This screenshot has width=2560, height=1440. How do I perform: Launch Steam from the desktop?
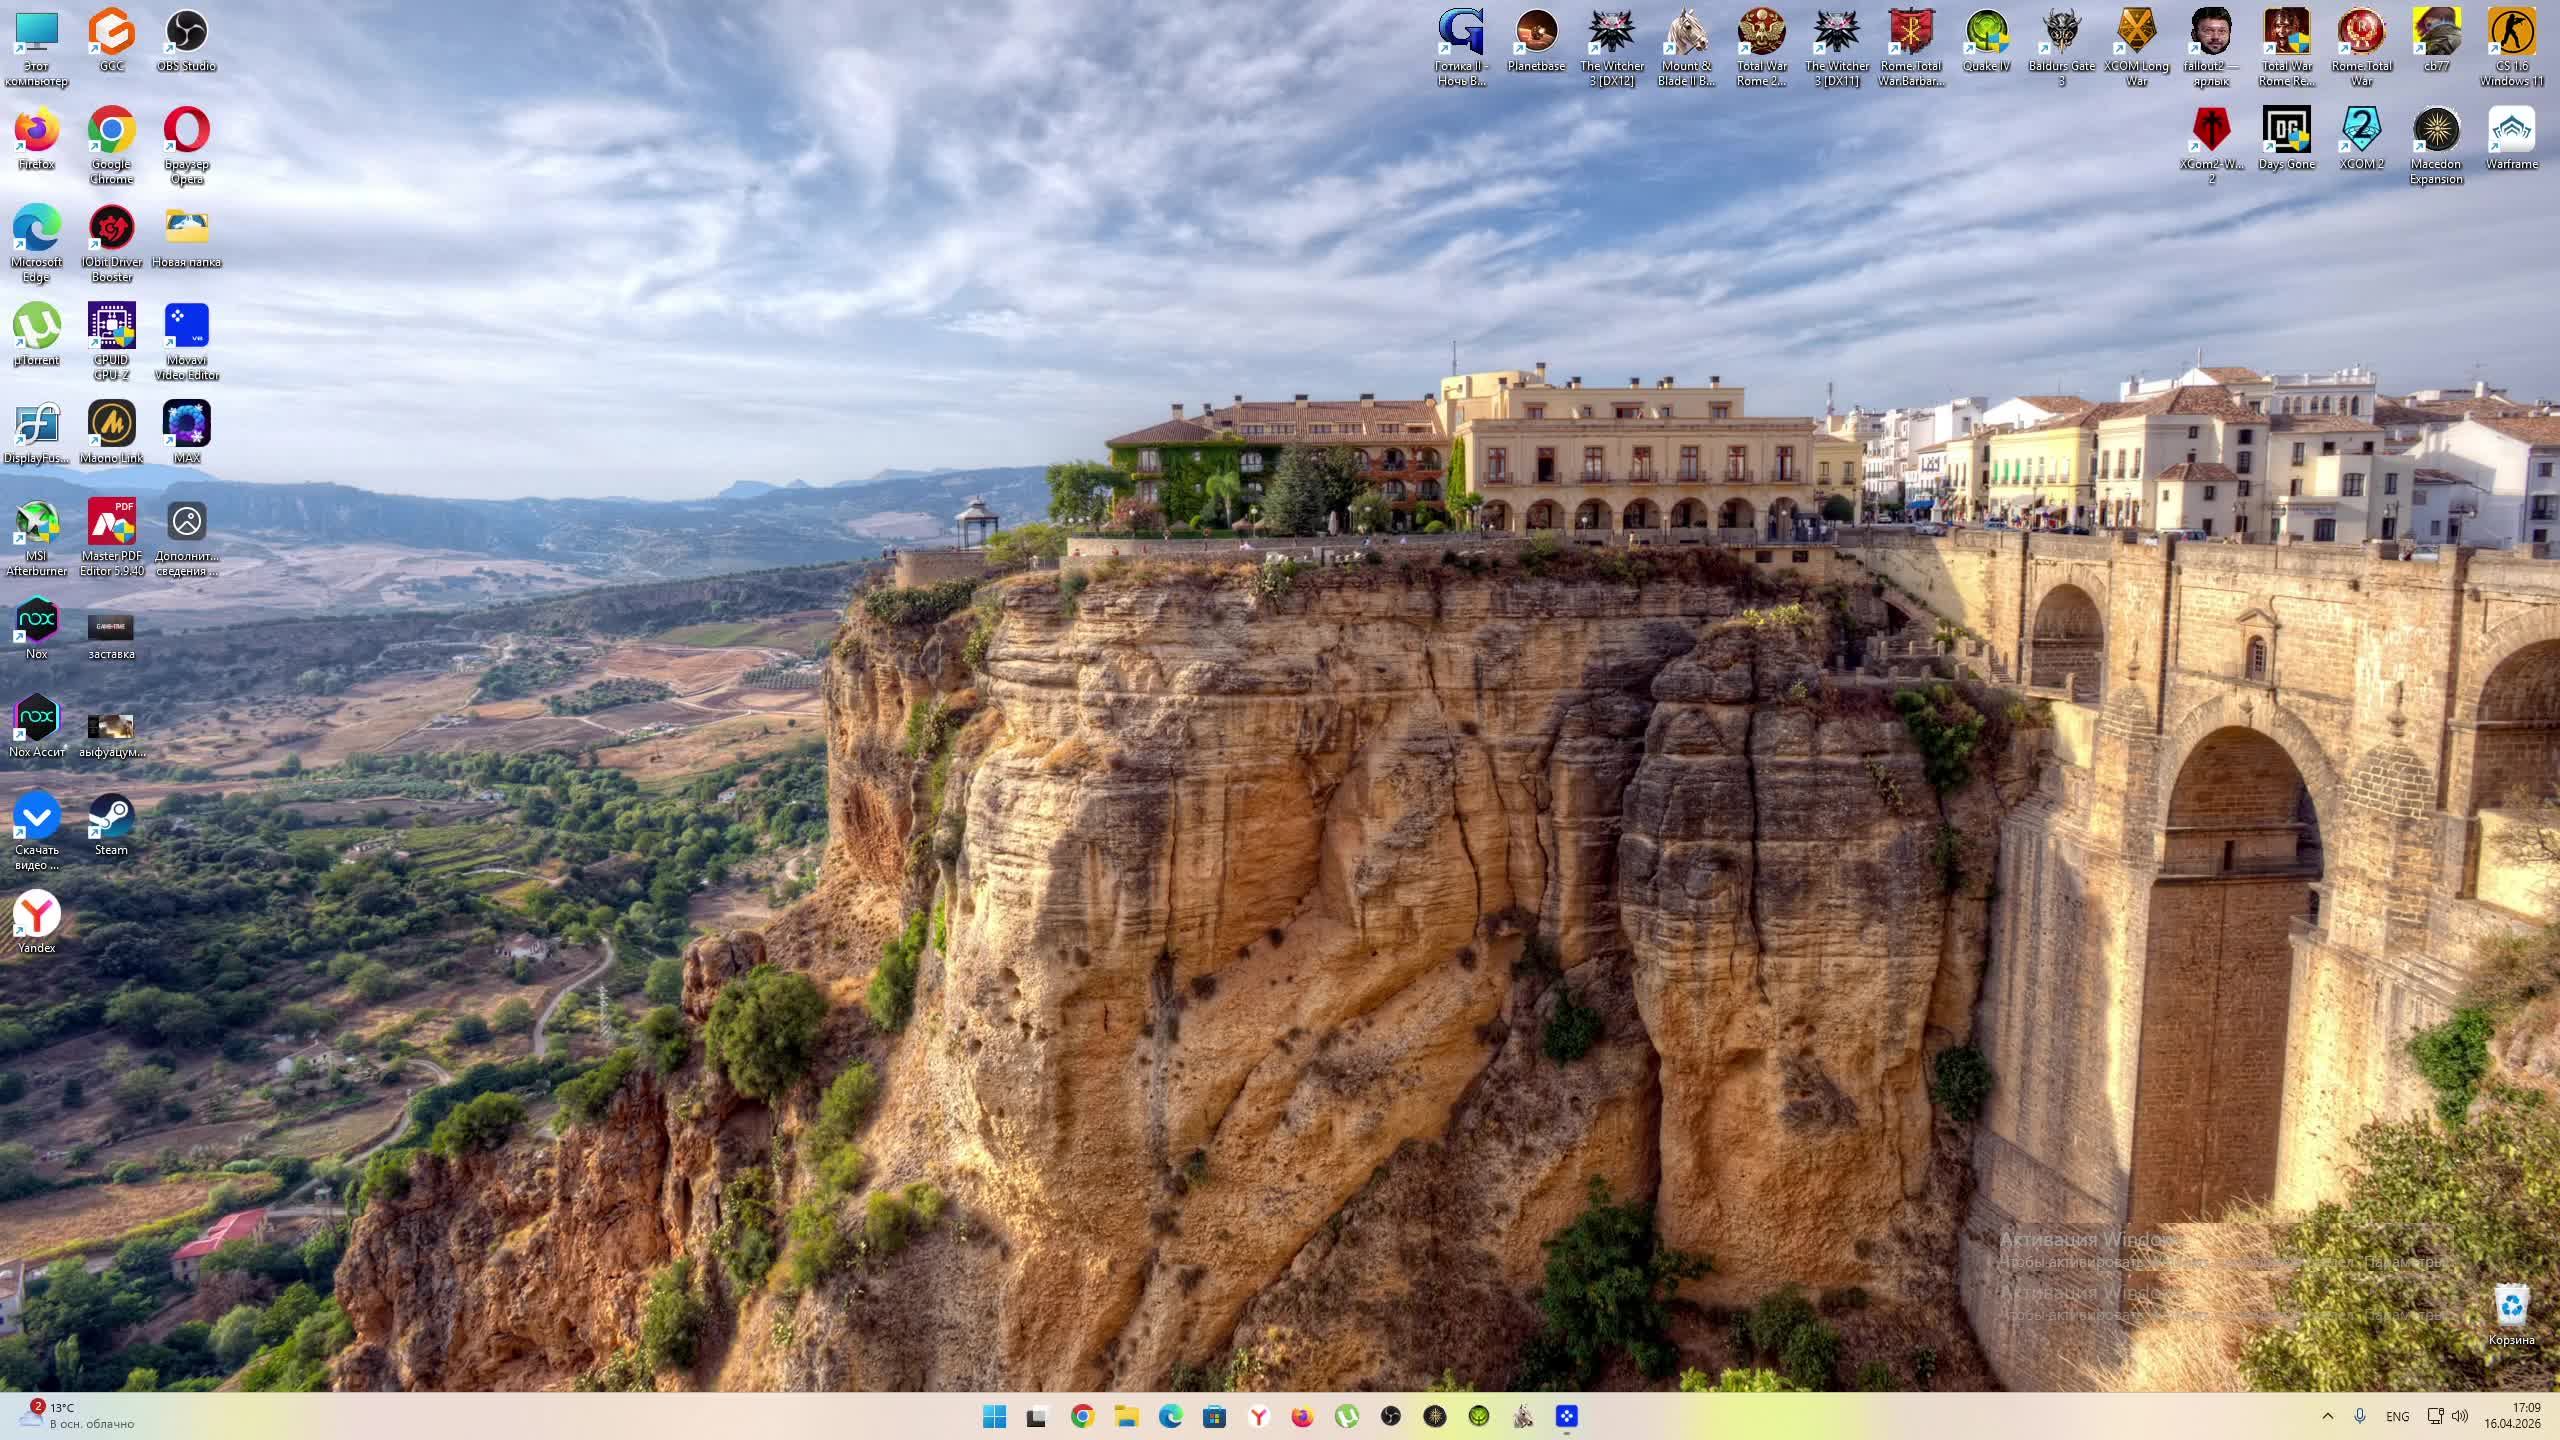click(x=111, y=817)
